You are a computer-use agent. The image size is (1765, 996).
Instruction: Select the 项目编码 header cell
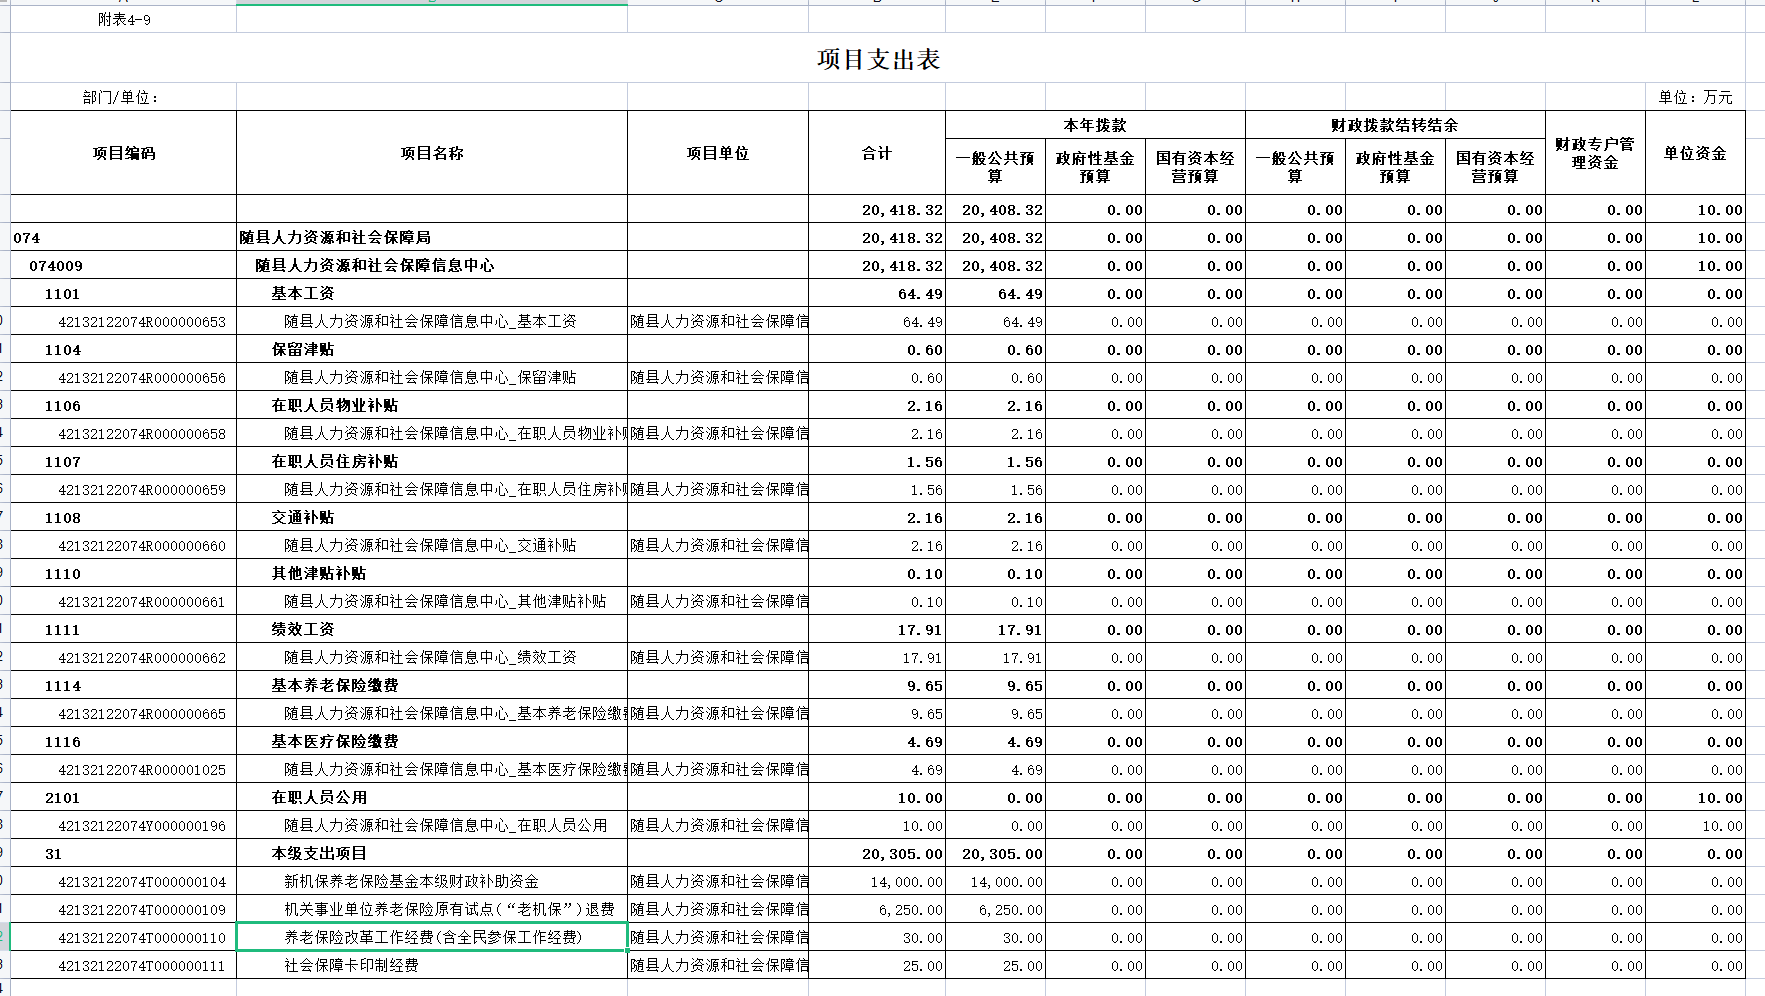point(124,153)
